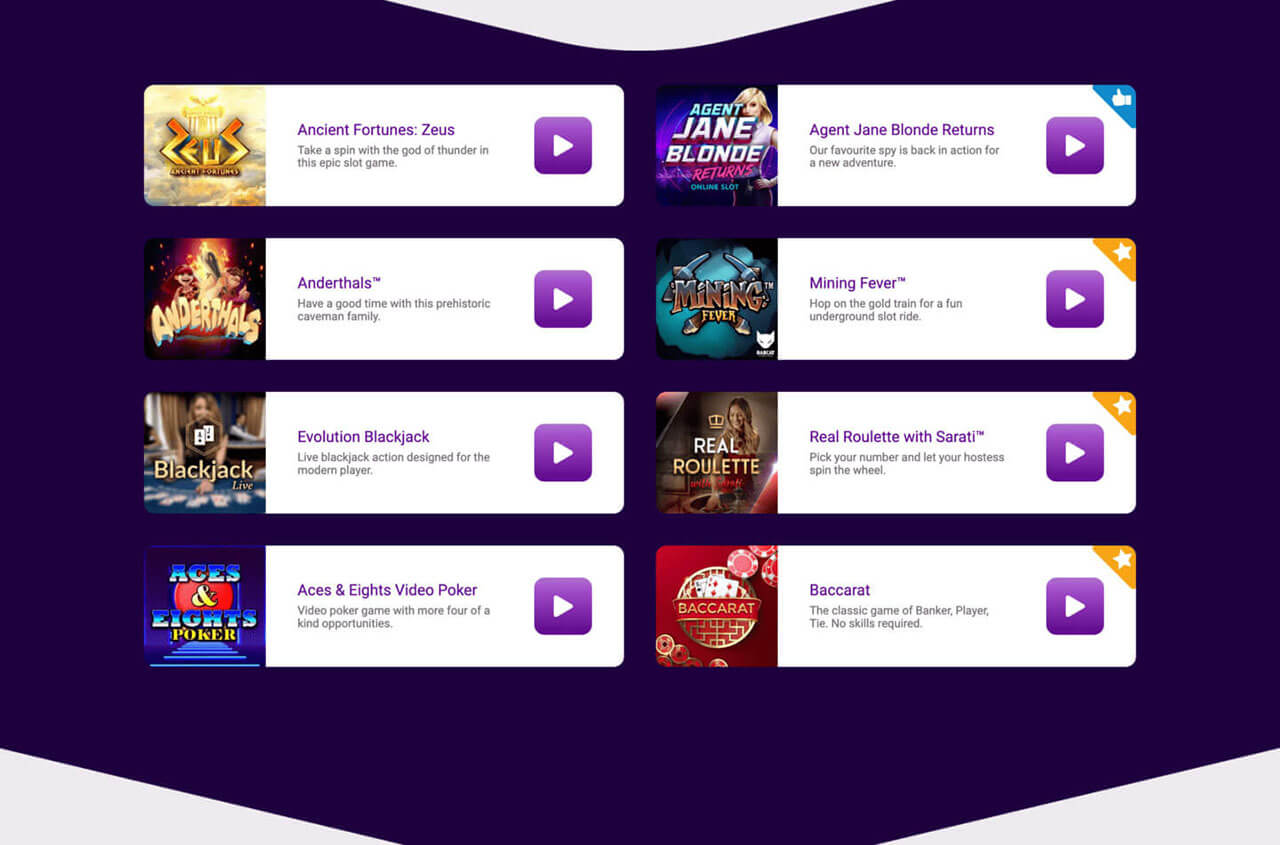Open the Mining Fever title link
The width and height of the screenshot is (1280, 845).
click(857, 283)
